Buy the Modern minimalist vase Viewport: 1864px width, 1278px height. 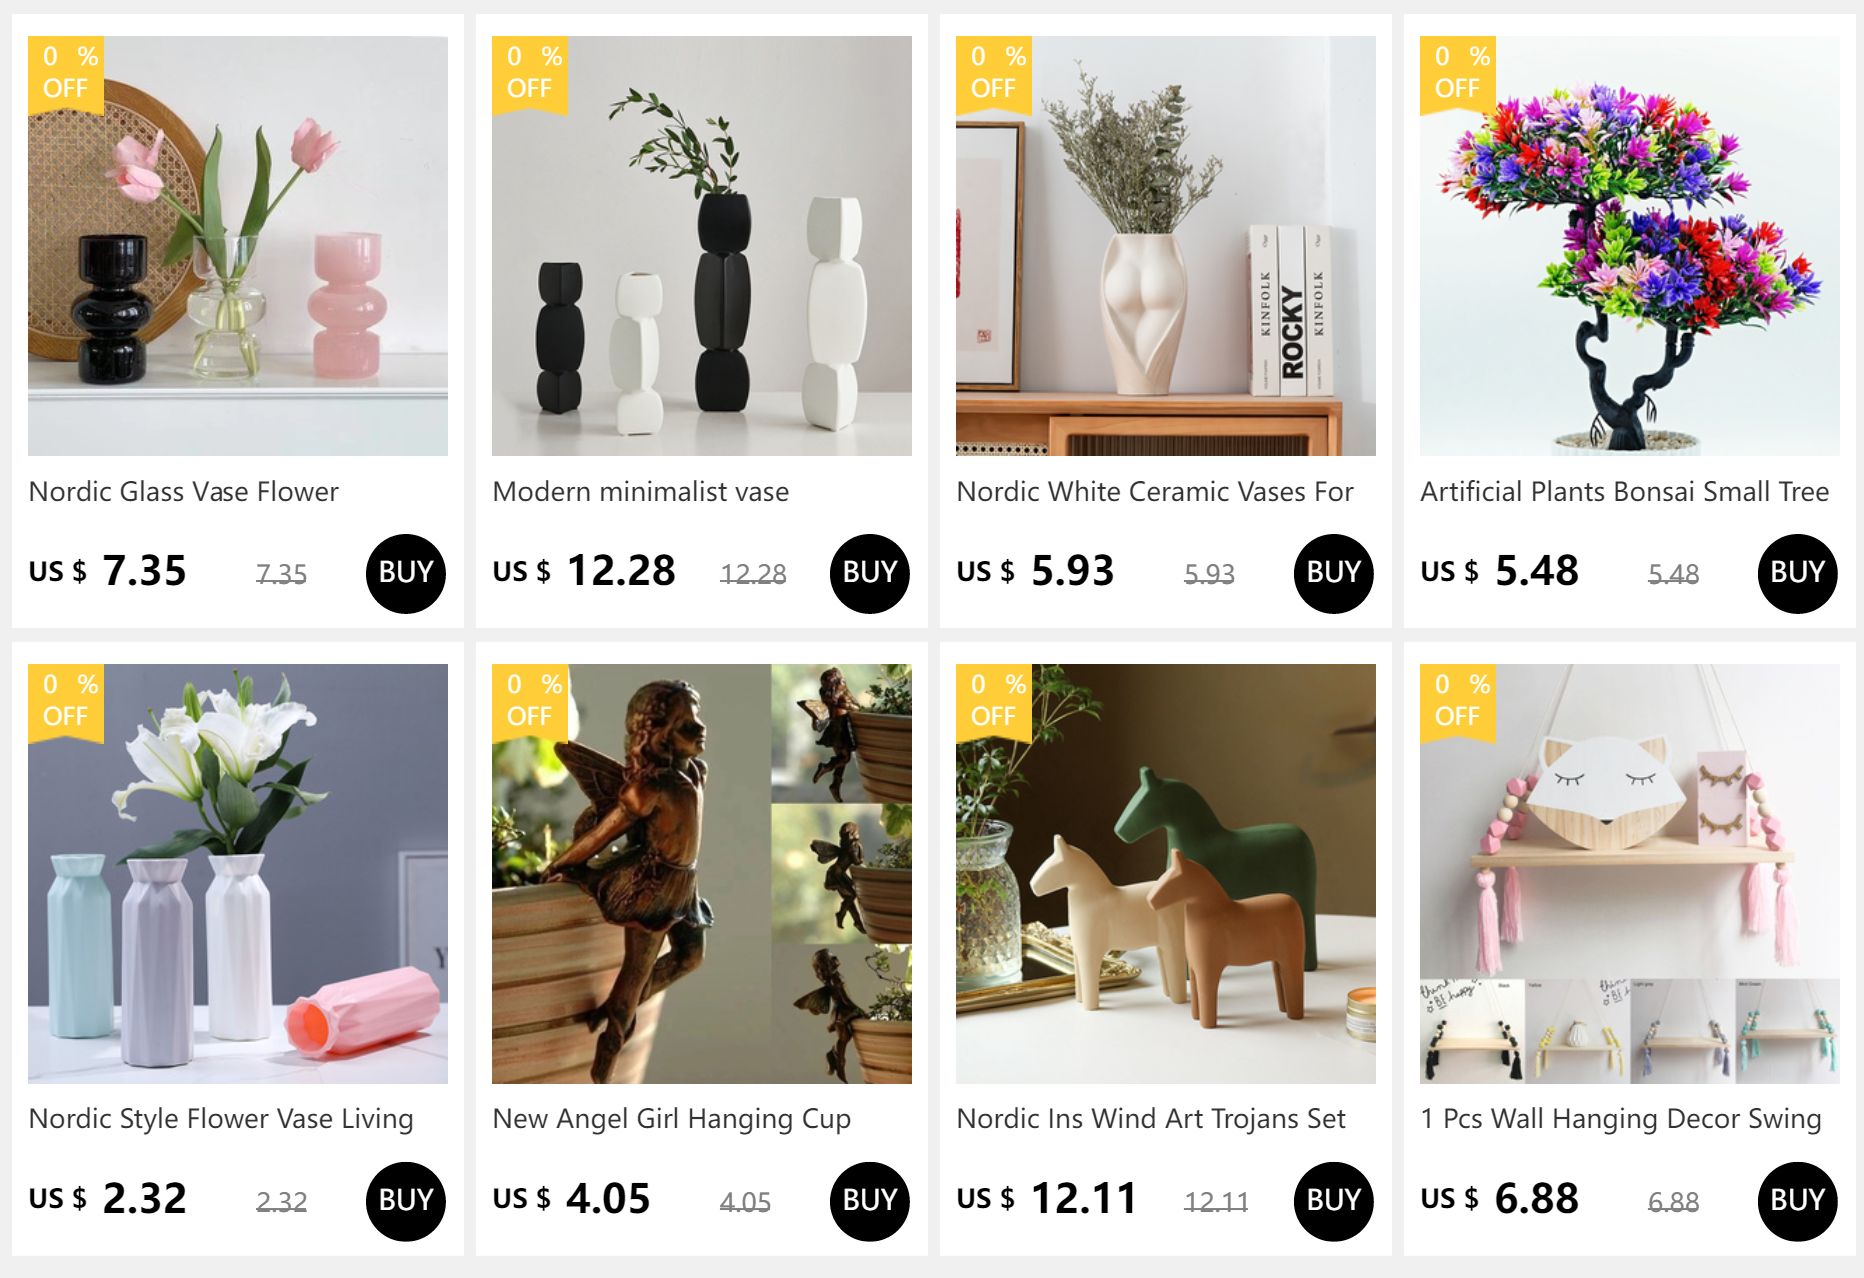pos(870,573)
